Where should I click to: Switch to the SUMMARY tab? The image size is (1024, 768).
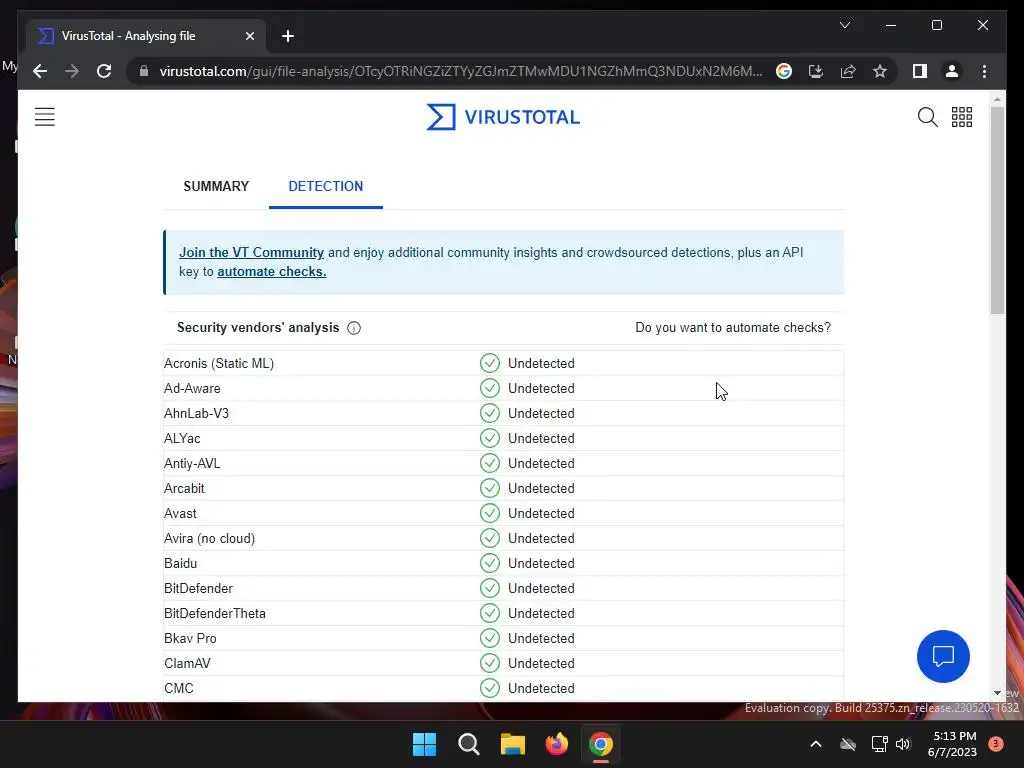[x=216, y=186]
